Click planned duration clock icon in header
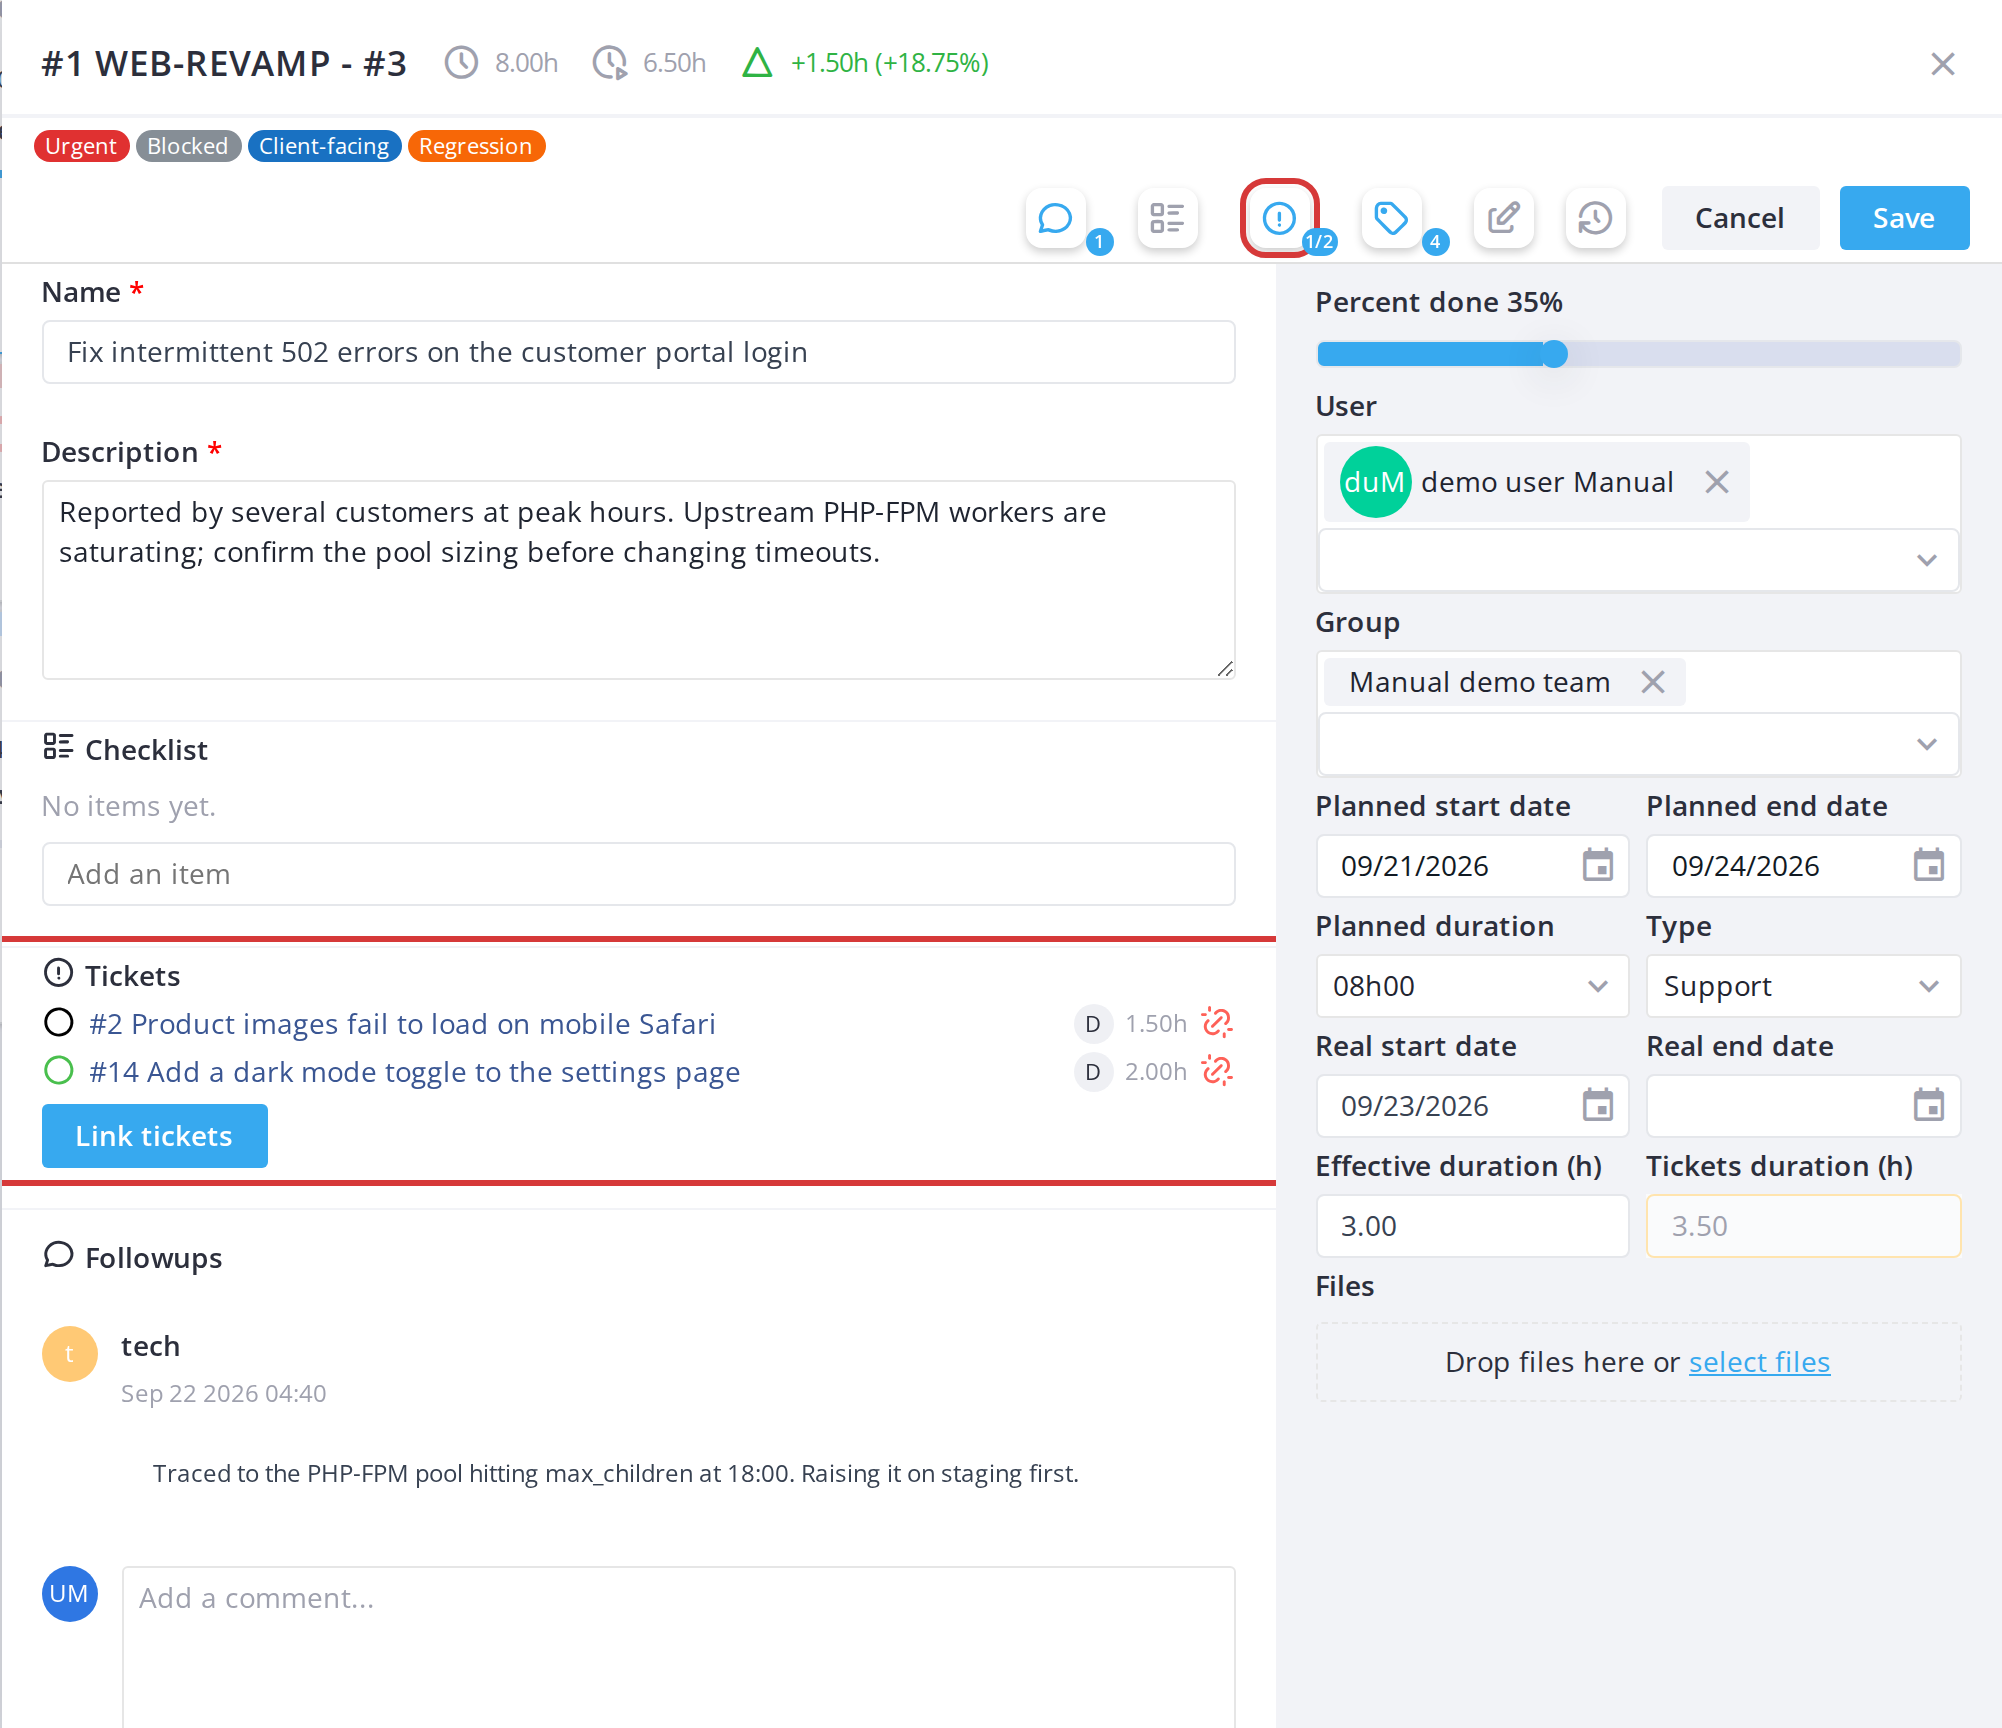The width and height of the screenshot is (2002, 1728). click(461, 63)
